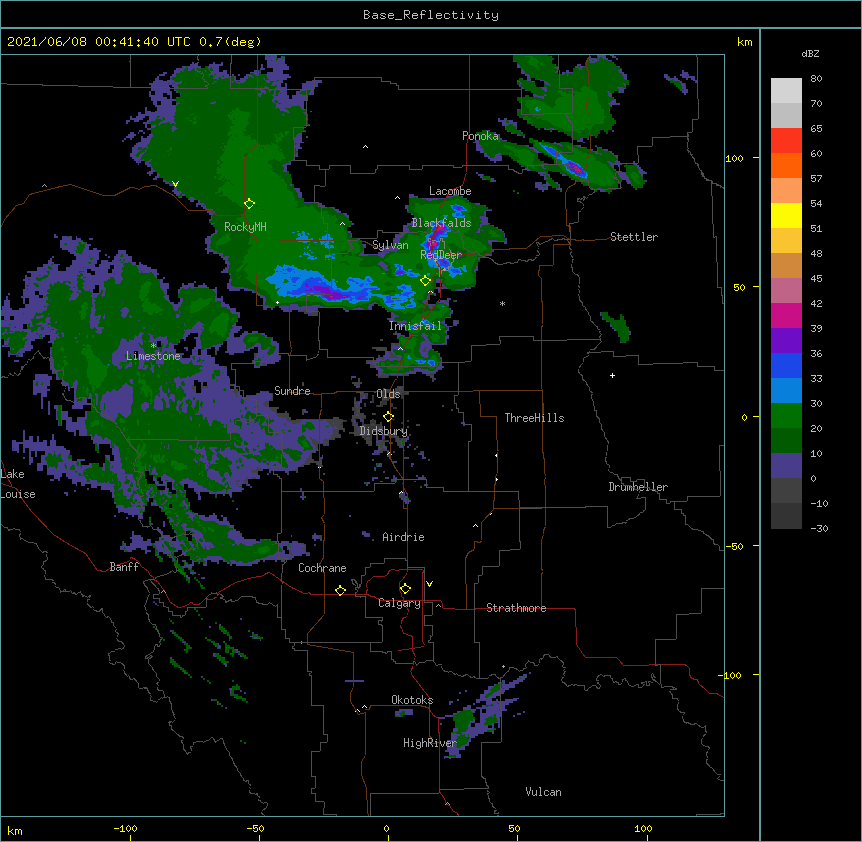Pick the magenta 42-39 dBZ legend swatch
The height and width of the screenshot is (842, 862).
coord(786,315)
